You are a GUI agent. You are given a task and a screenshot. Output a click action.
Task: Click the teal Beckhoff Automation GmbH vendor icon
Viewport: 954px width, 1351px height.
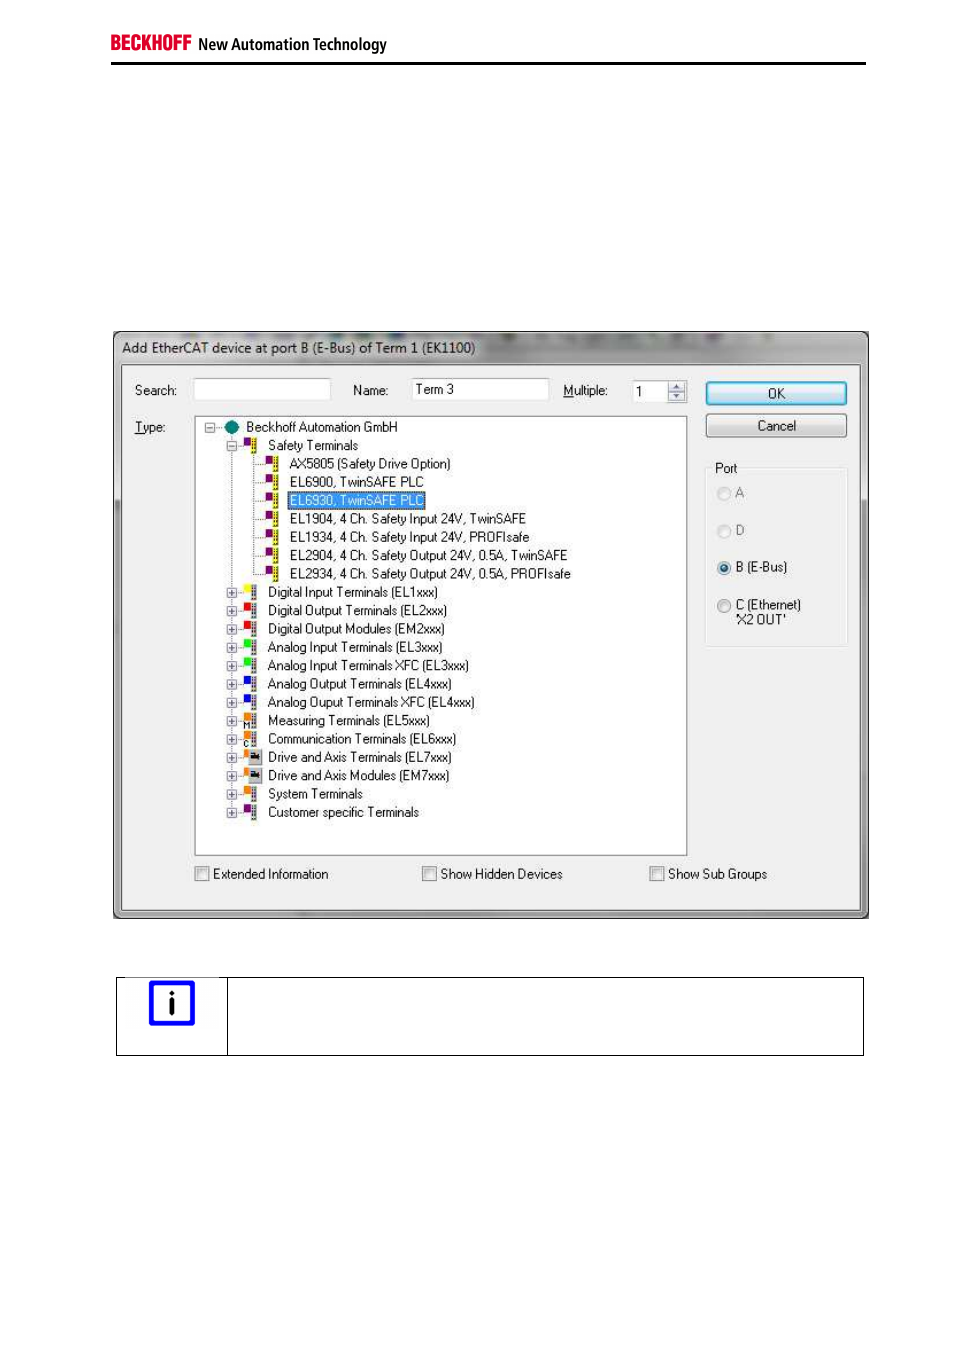coord(232,427)
